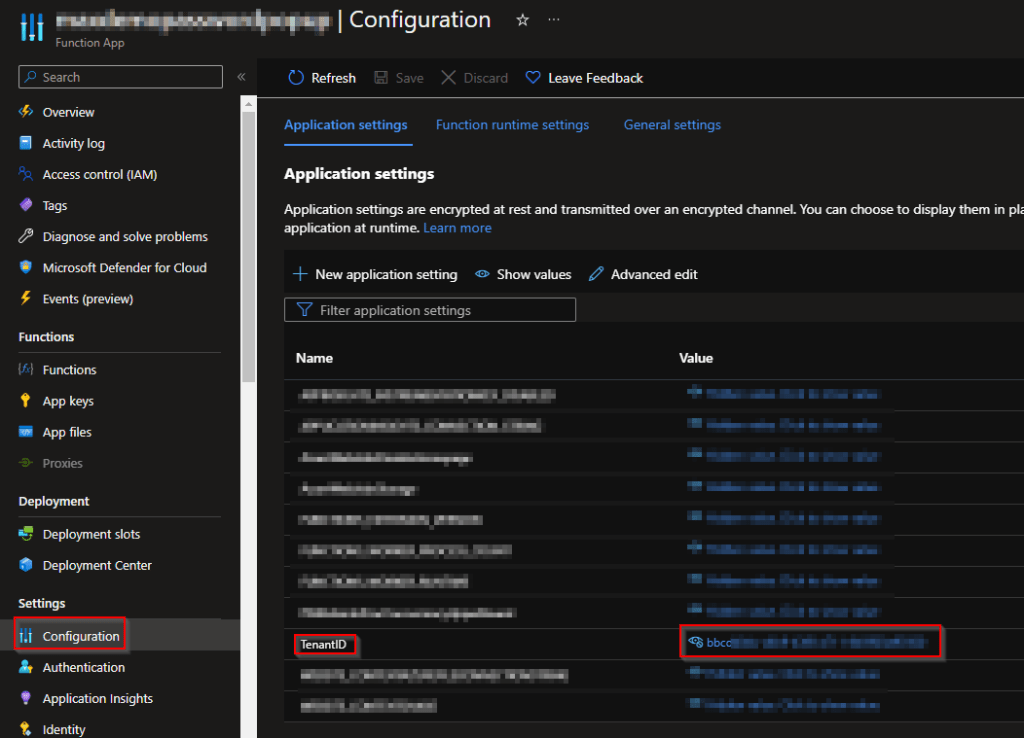
Task: Reveal the hidden TenantID value
Action: point(696,642)
